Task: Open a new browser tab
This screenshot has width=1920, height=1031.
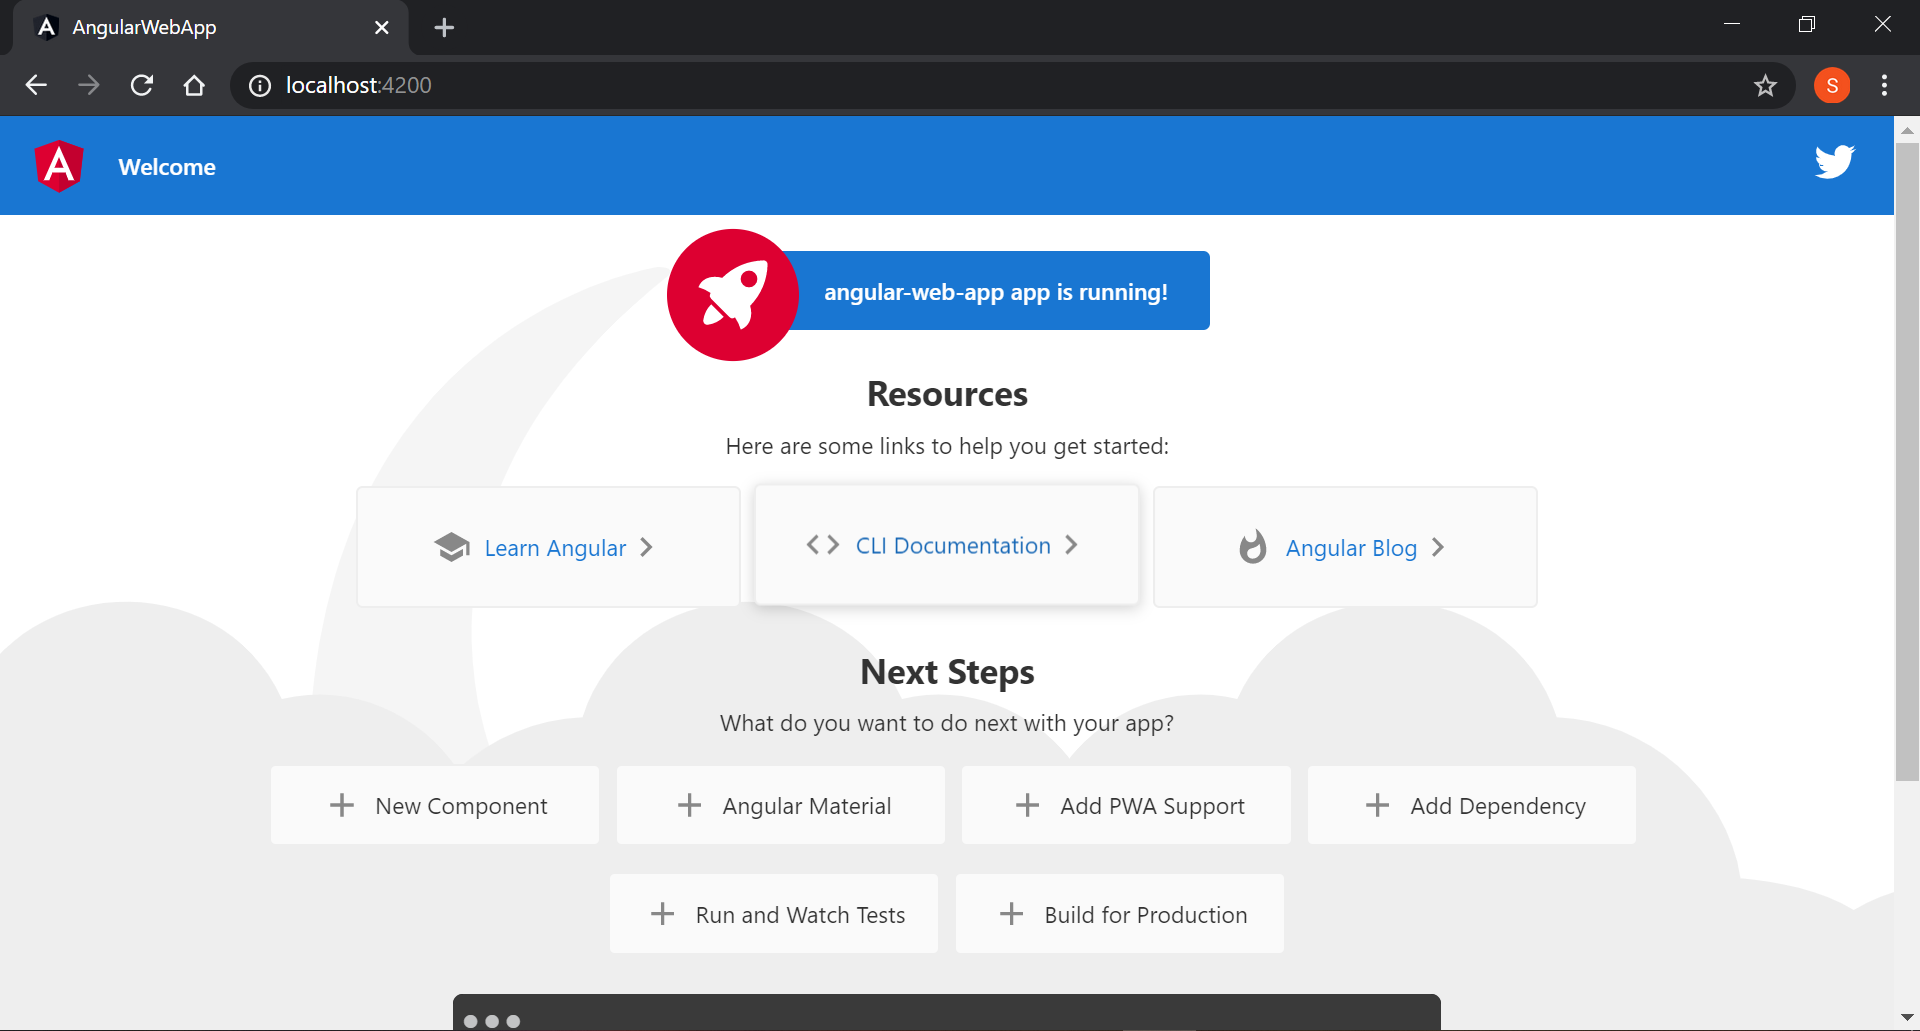Action: coord(444,27)
